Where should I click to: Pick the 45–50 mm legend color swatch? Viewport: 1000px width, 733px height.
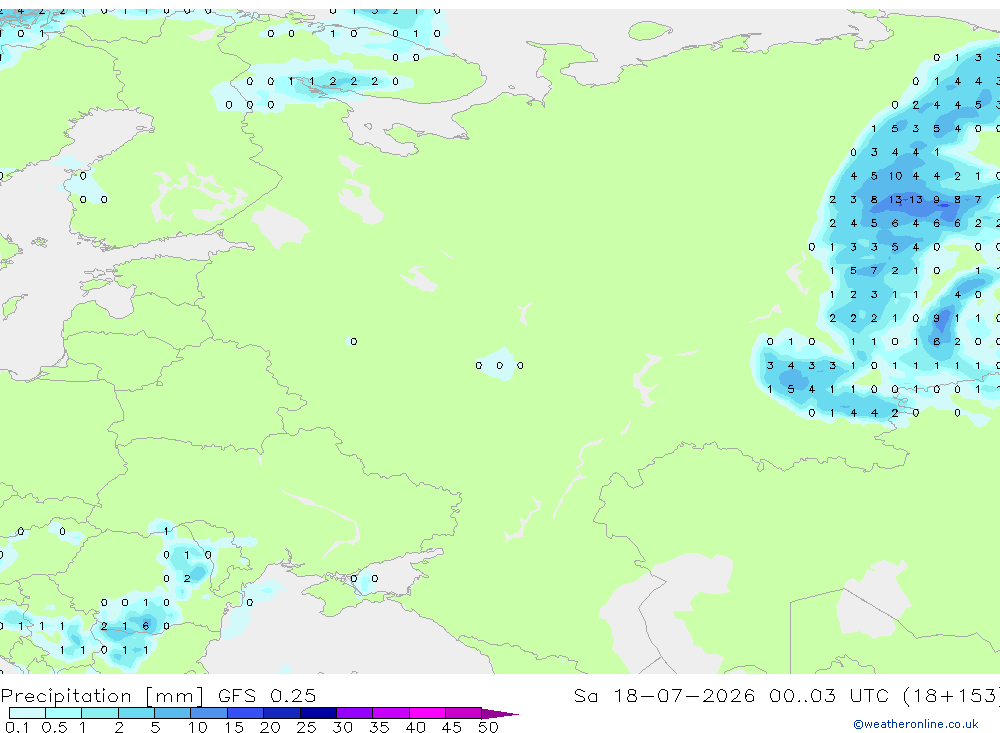coord(464,713)
